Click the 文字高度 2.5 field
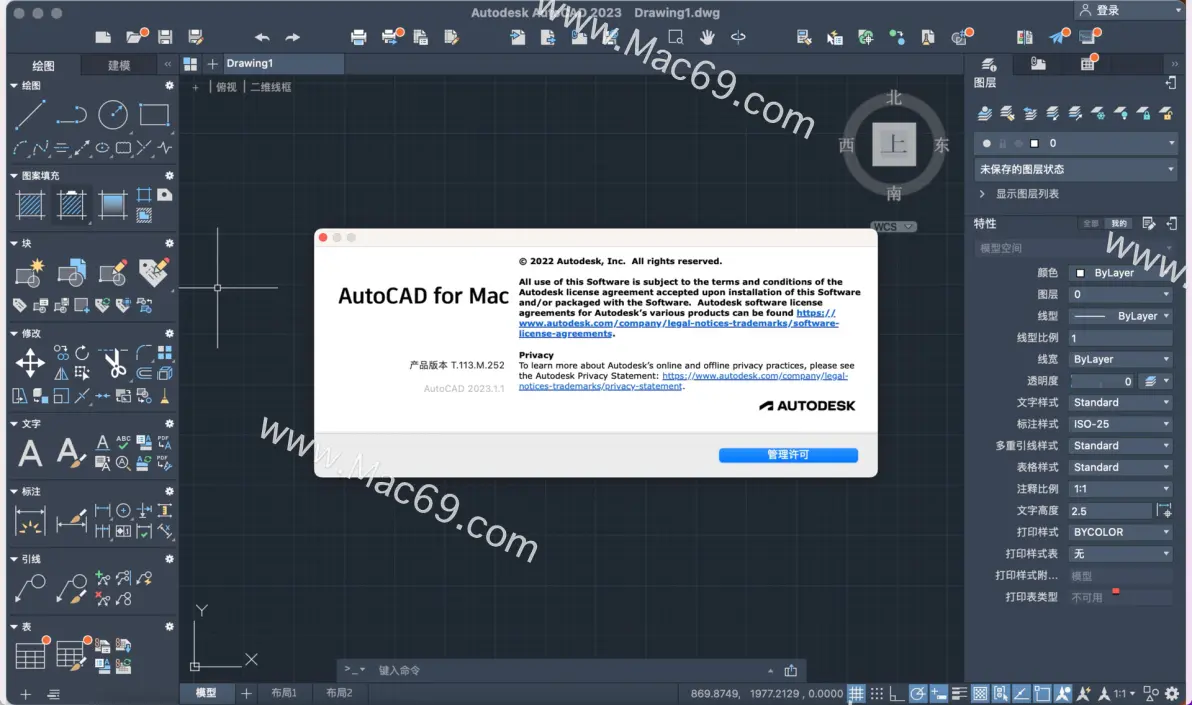 pos(1110,510)
